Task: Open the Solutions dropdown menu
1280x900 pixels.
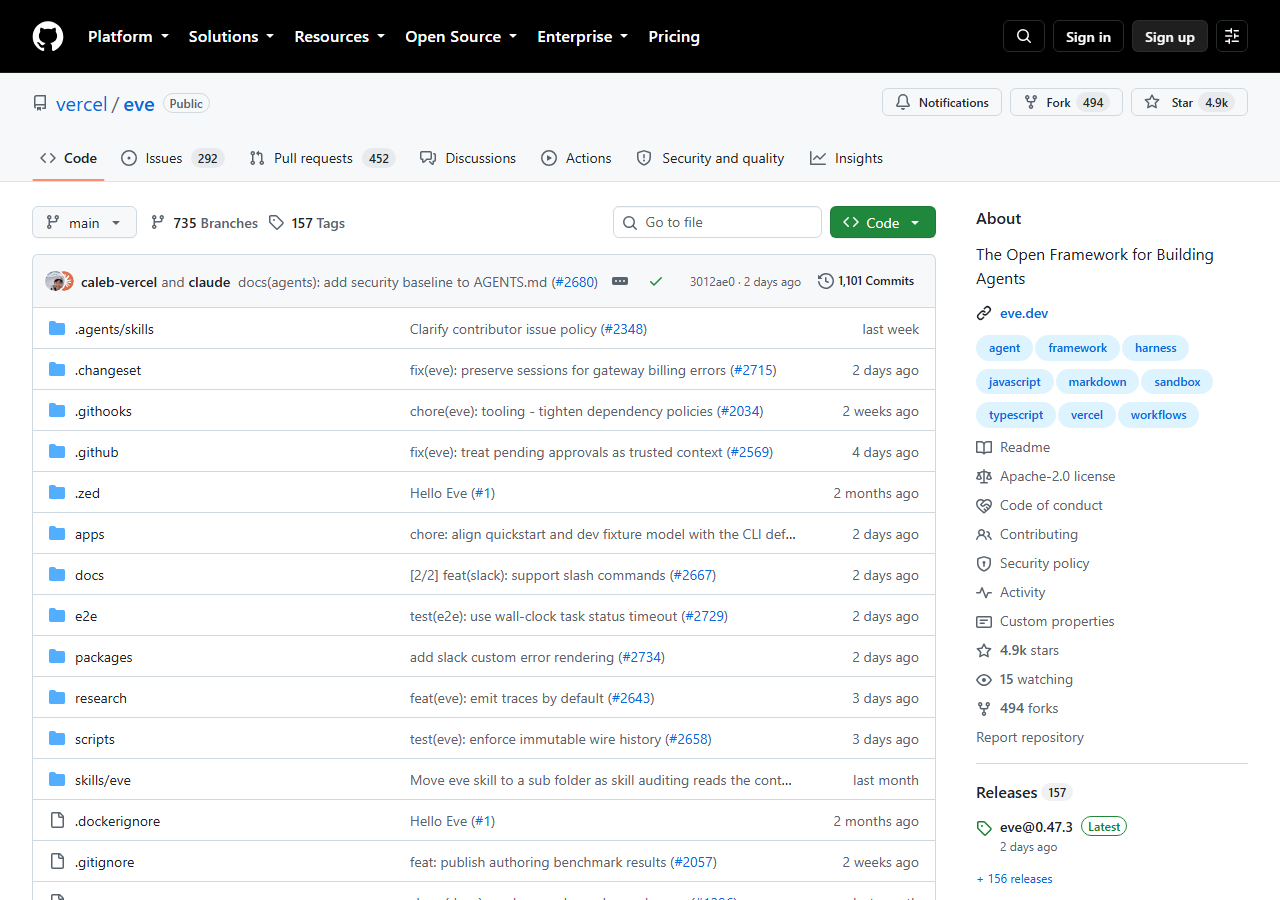Action: tap(231, 36)
